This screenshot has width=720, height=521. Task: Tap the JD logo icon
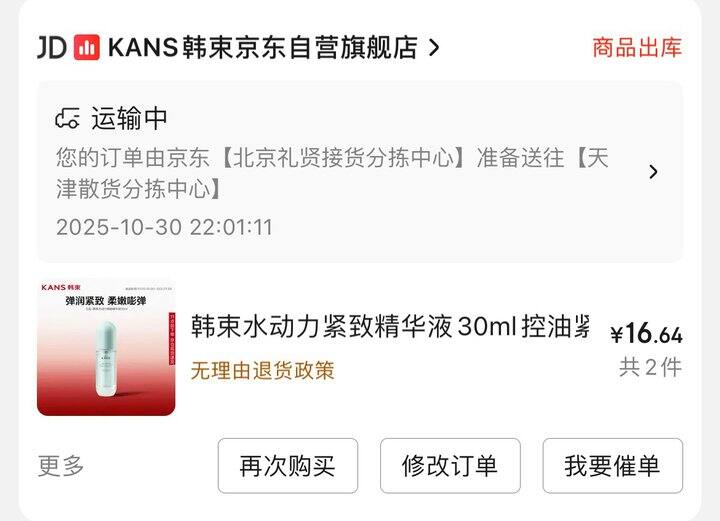click(52, 47)
